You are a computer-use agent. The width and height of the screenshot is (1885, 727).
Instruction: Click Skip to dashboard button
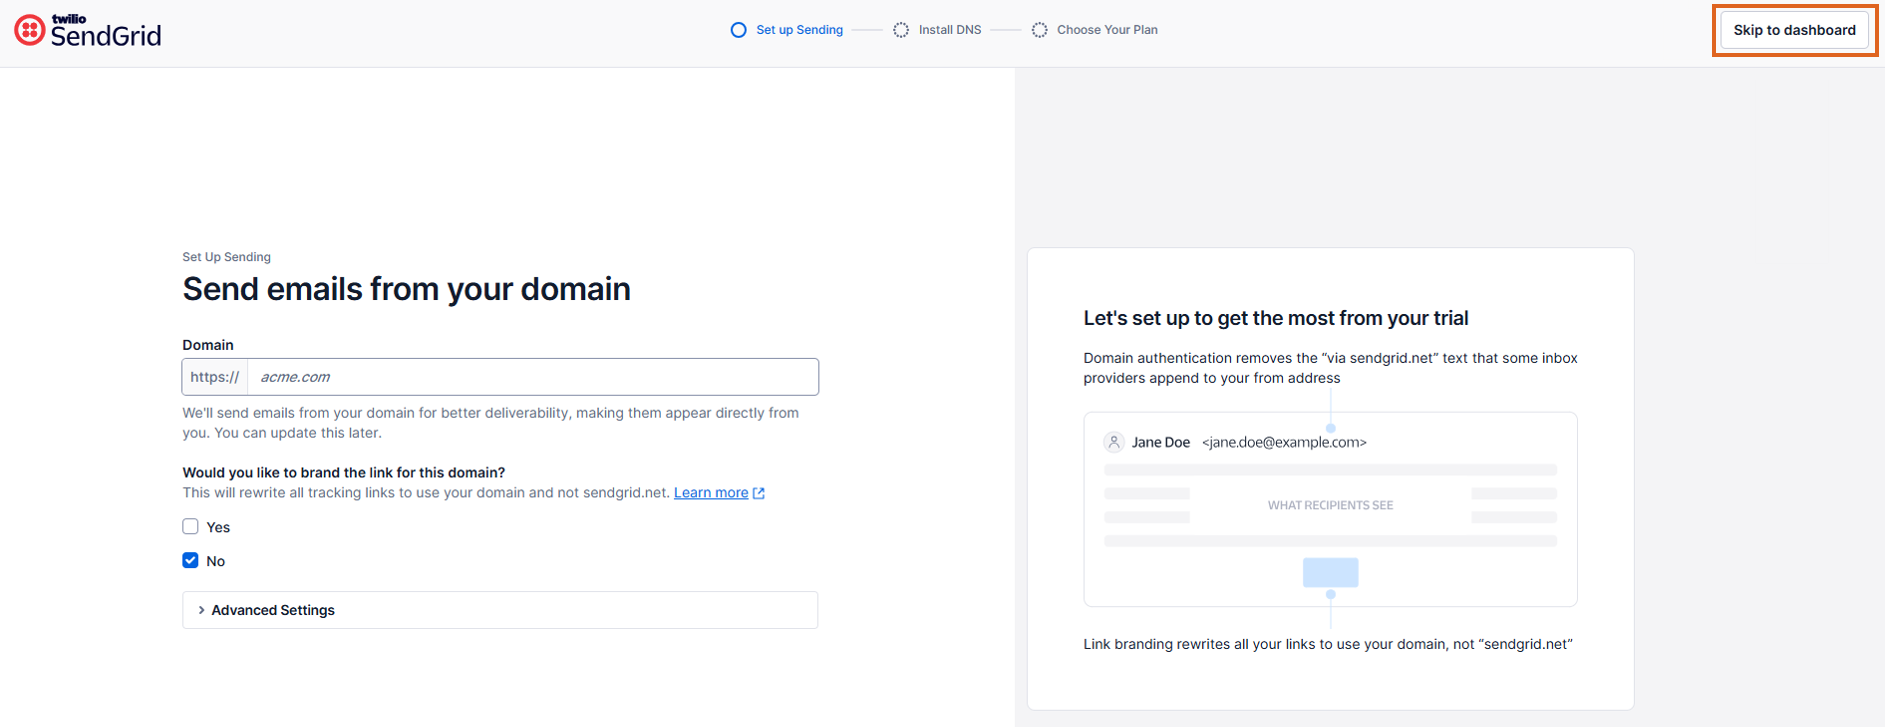(x=1794, y=30)
